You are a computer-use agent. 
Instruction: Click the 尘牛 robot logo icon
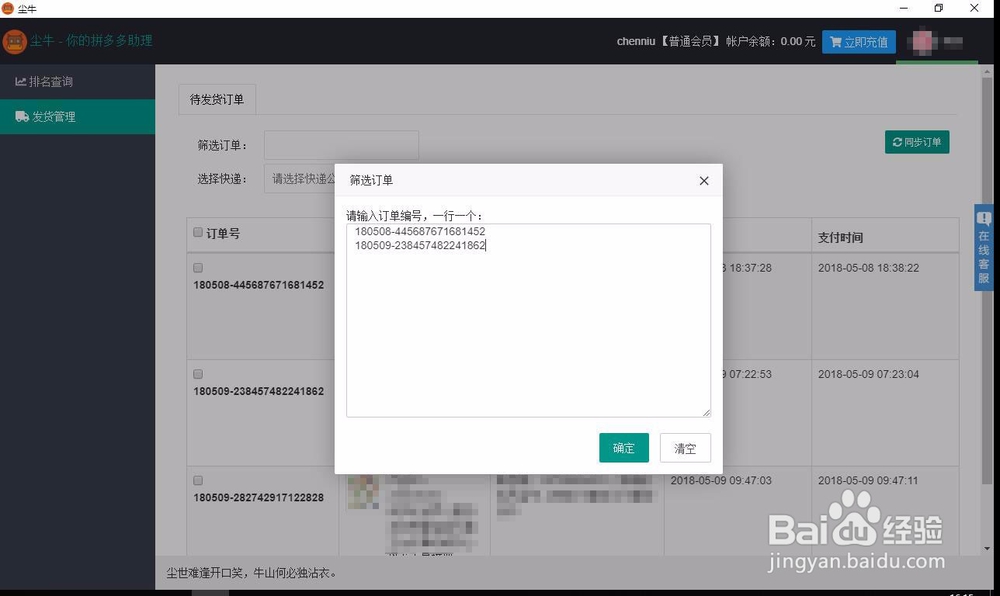click(14, 41)
